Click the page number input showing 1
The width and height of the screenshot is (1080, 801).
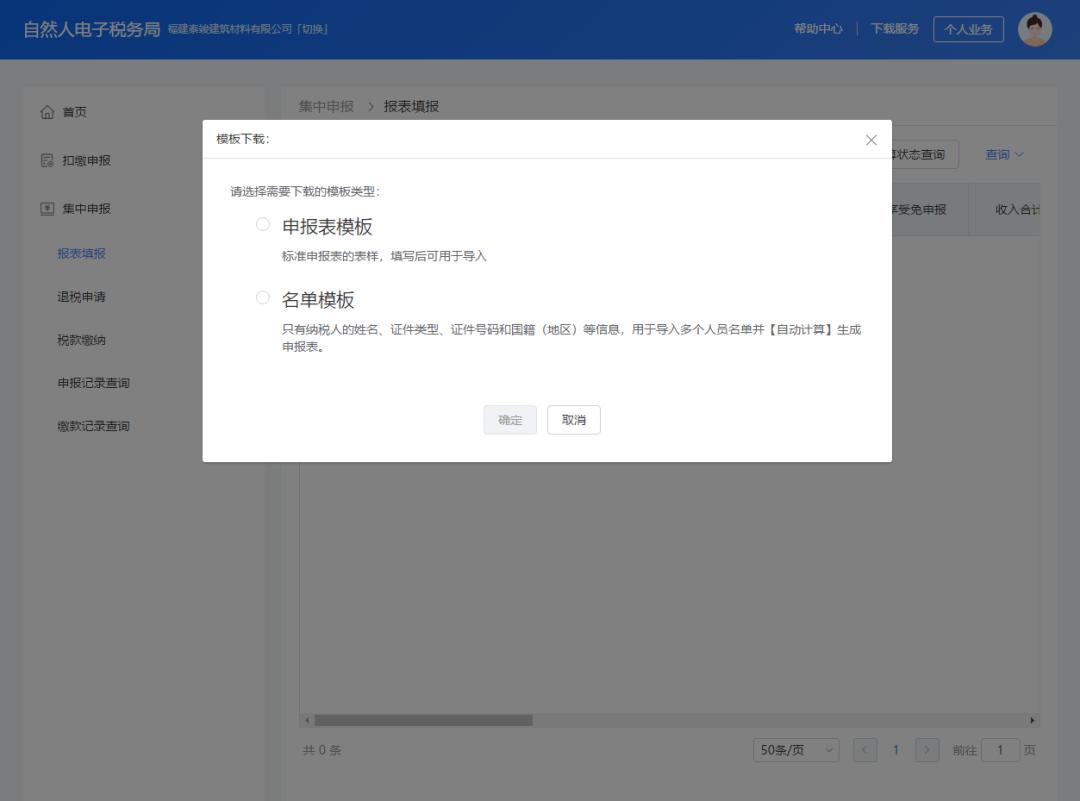tap(1001, 749)
